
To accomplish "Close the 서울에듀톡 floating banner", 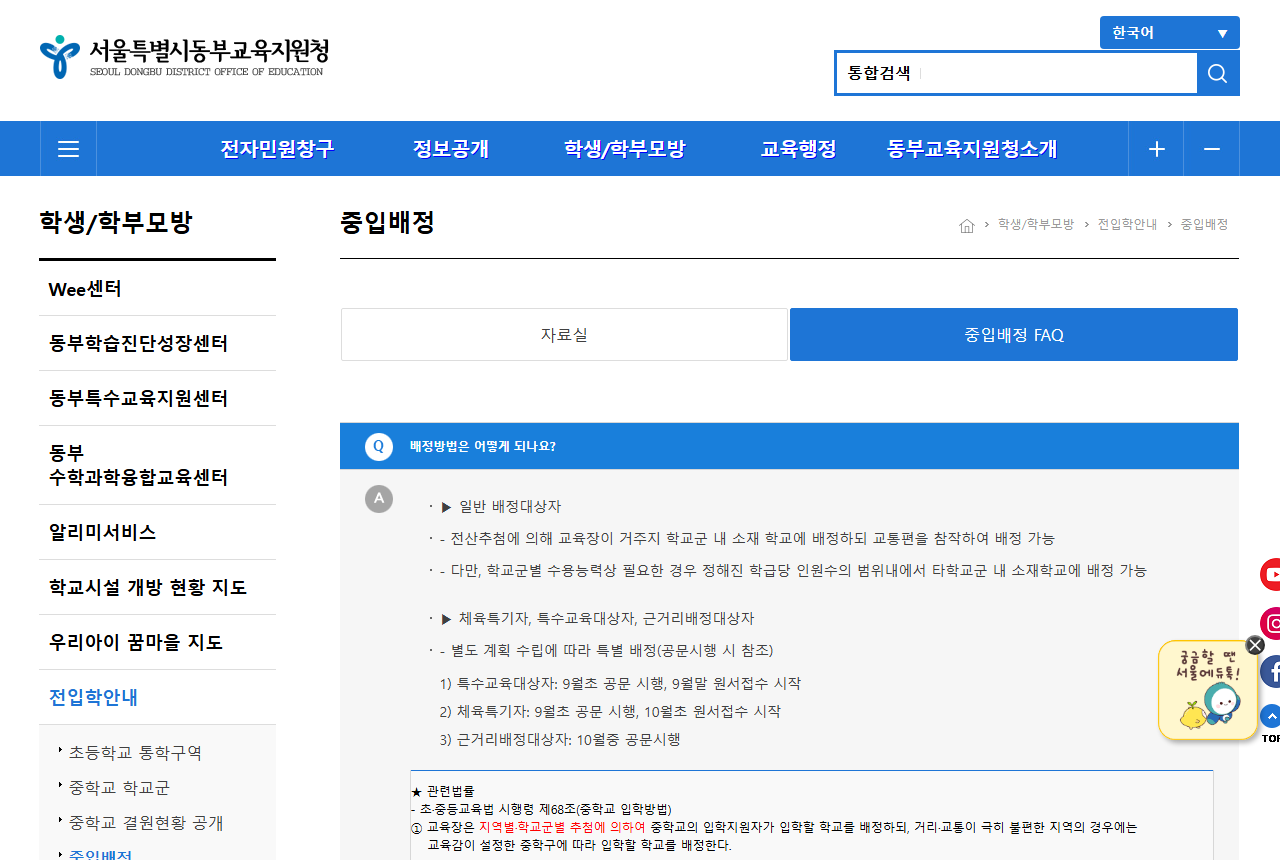I will (1255, 645).
